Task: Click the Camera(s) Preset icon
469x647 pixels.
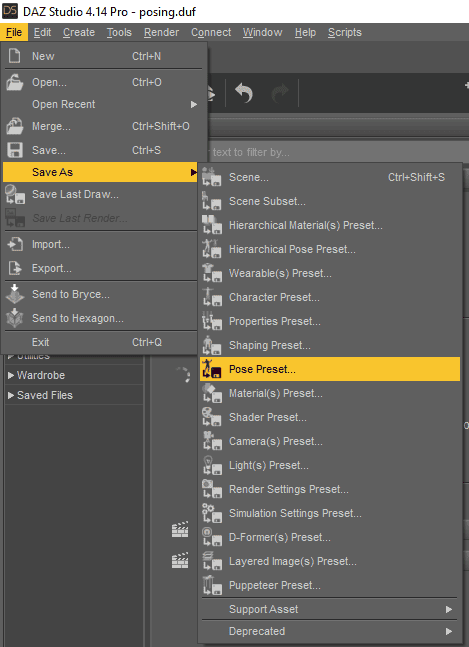Action: point(212,441)
